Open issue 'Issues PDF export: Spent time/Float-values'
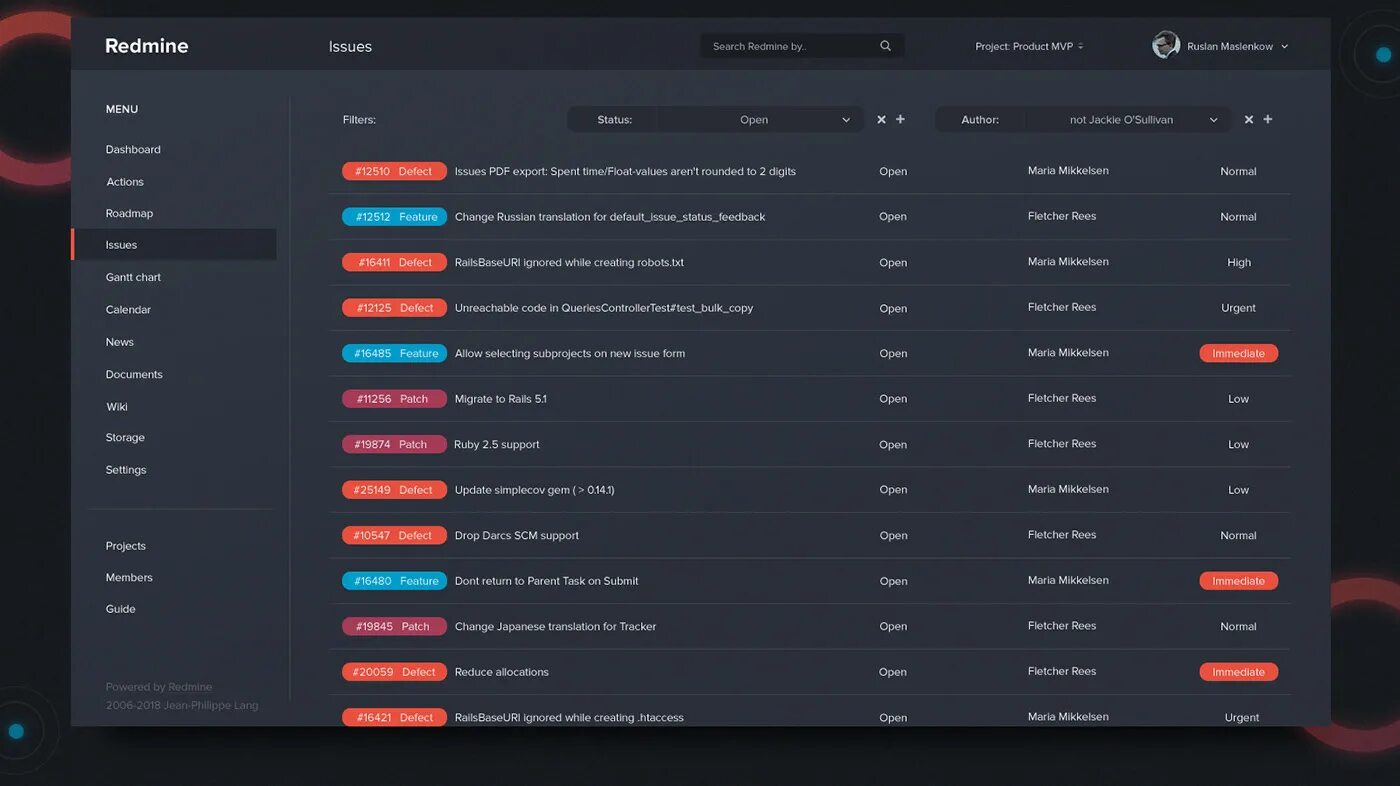This screenshot has width=1400, height=786. (x=625, y=171)
